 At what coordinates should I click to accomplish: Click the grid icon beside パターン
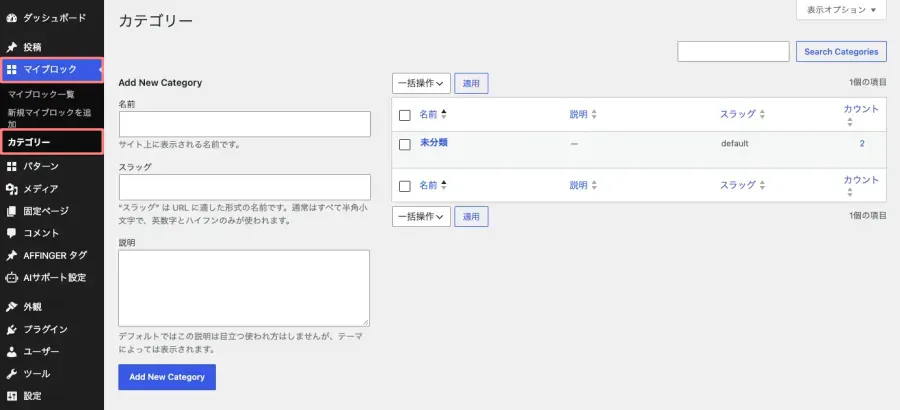(11, 167)
